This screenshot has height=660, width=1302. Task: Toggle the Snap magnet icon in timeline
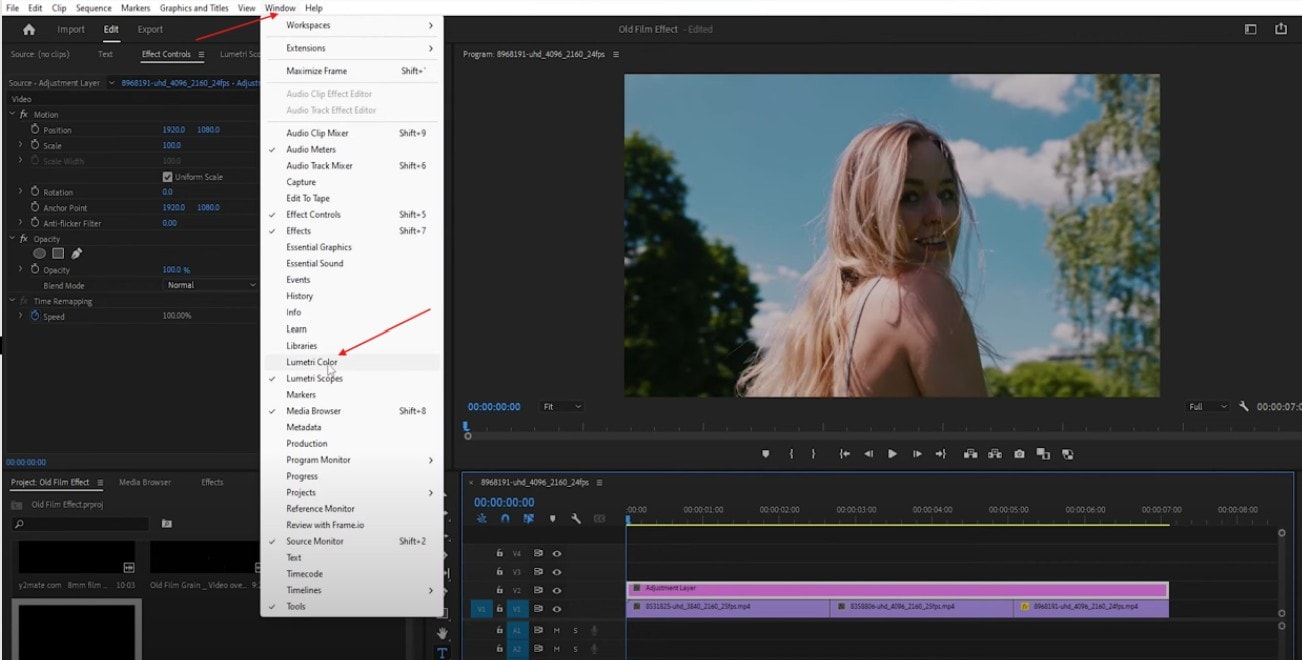click(x=505, y=518)
